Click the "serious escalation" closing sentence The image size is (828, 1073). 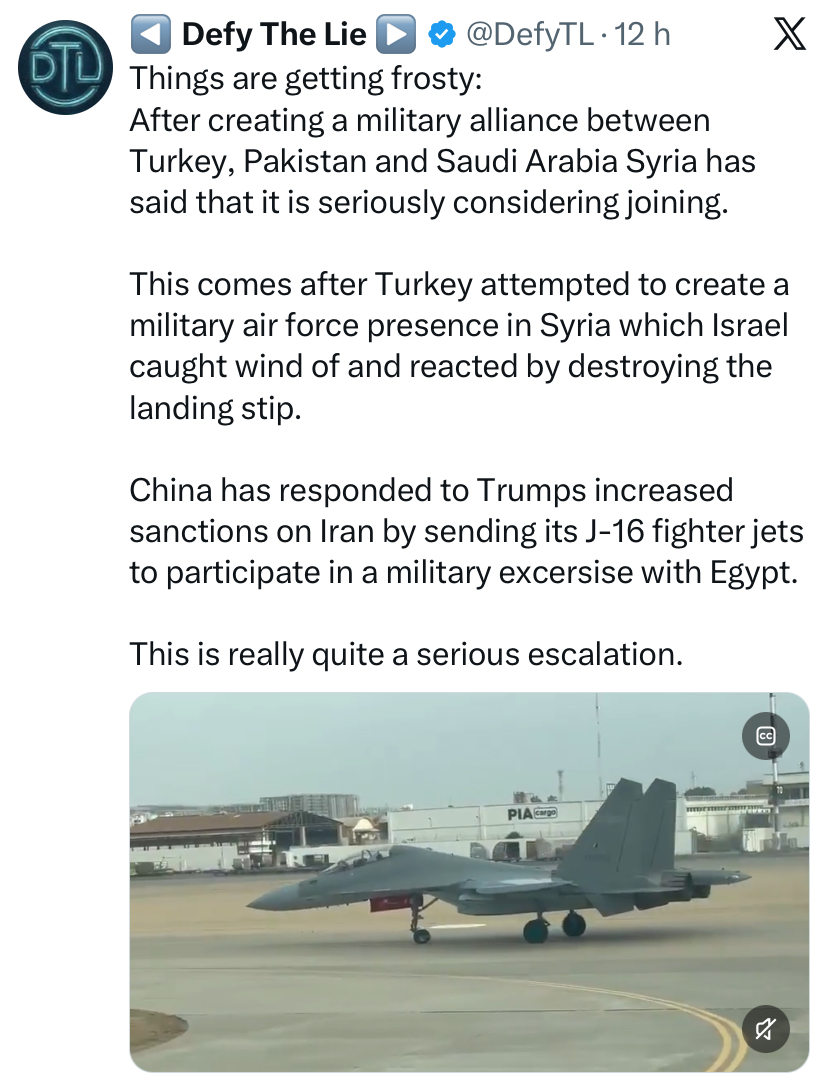(406, 654)
